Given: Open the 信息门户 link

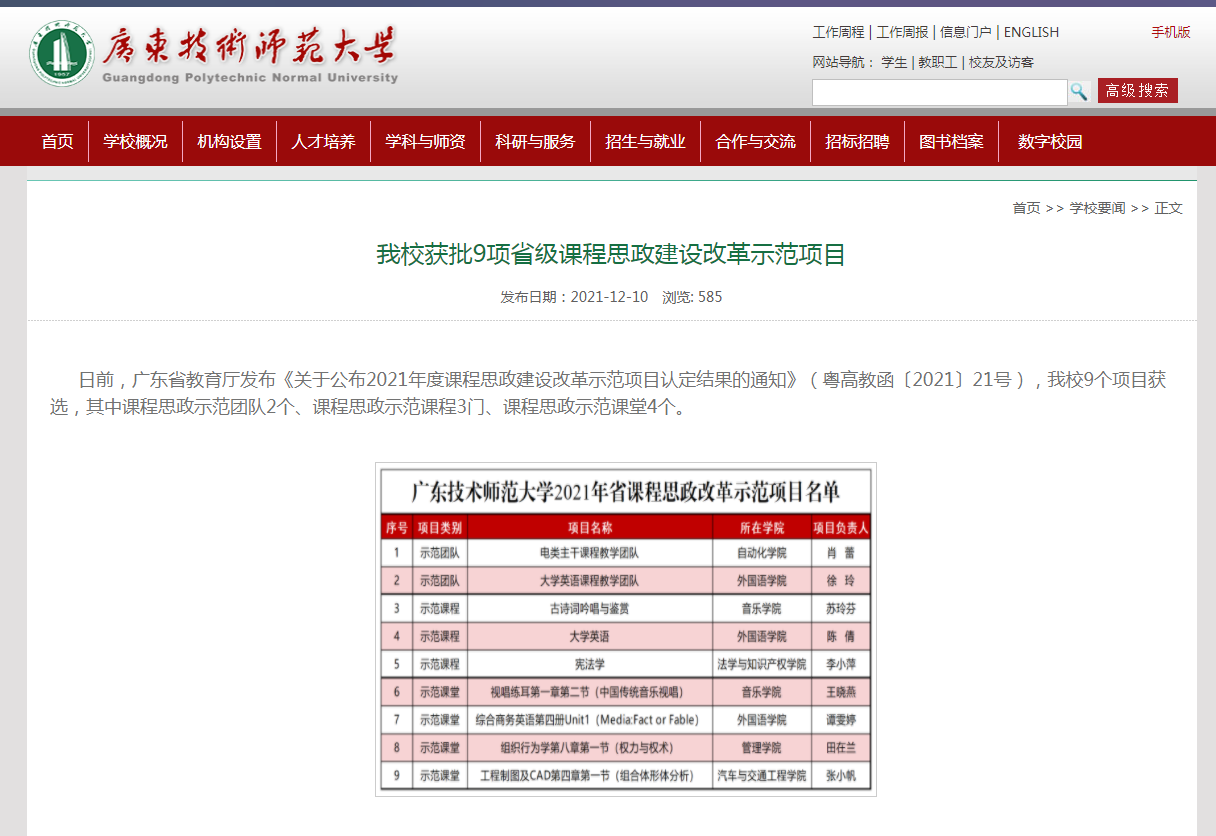Looking at the screenshot, I should pos(965,32).
